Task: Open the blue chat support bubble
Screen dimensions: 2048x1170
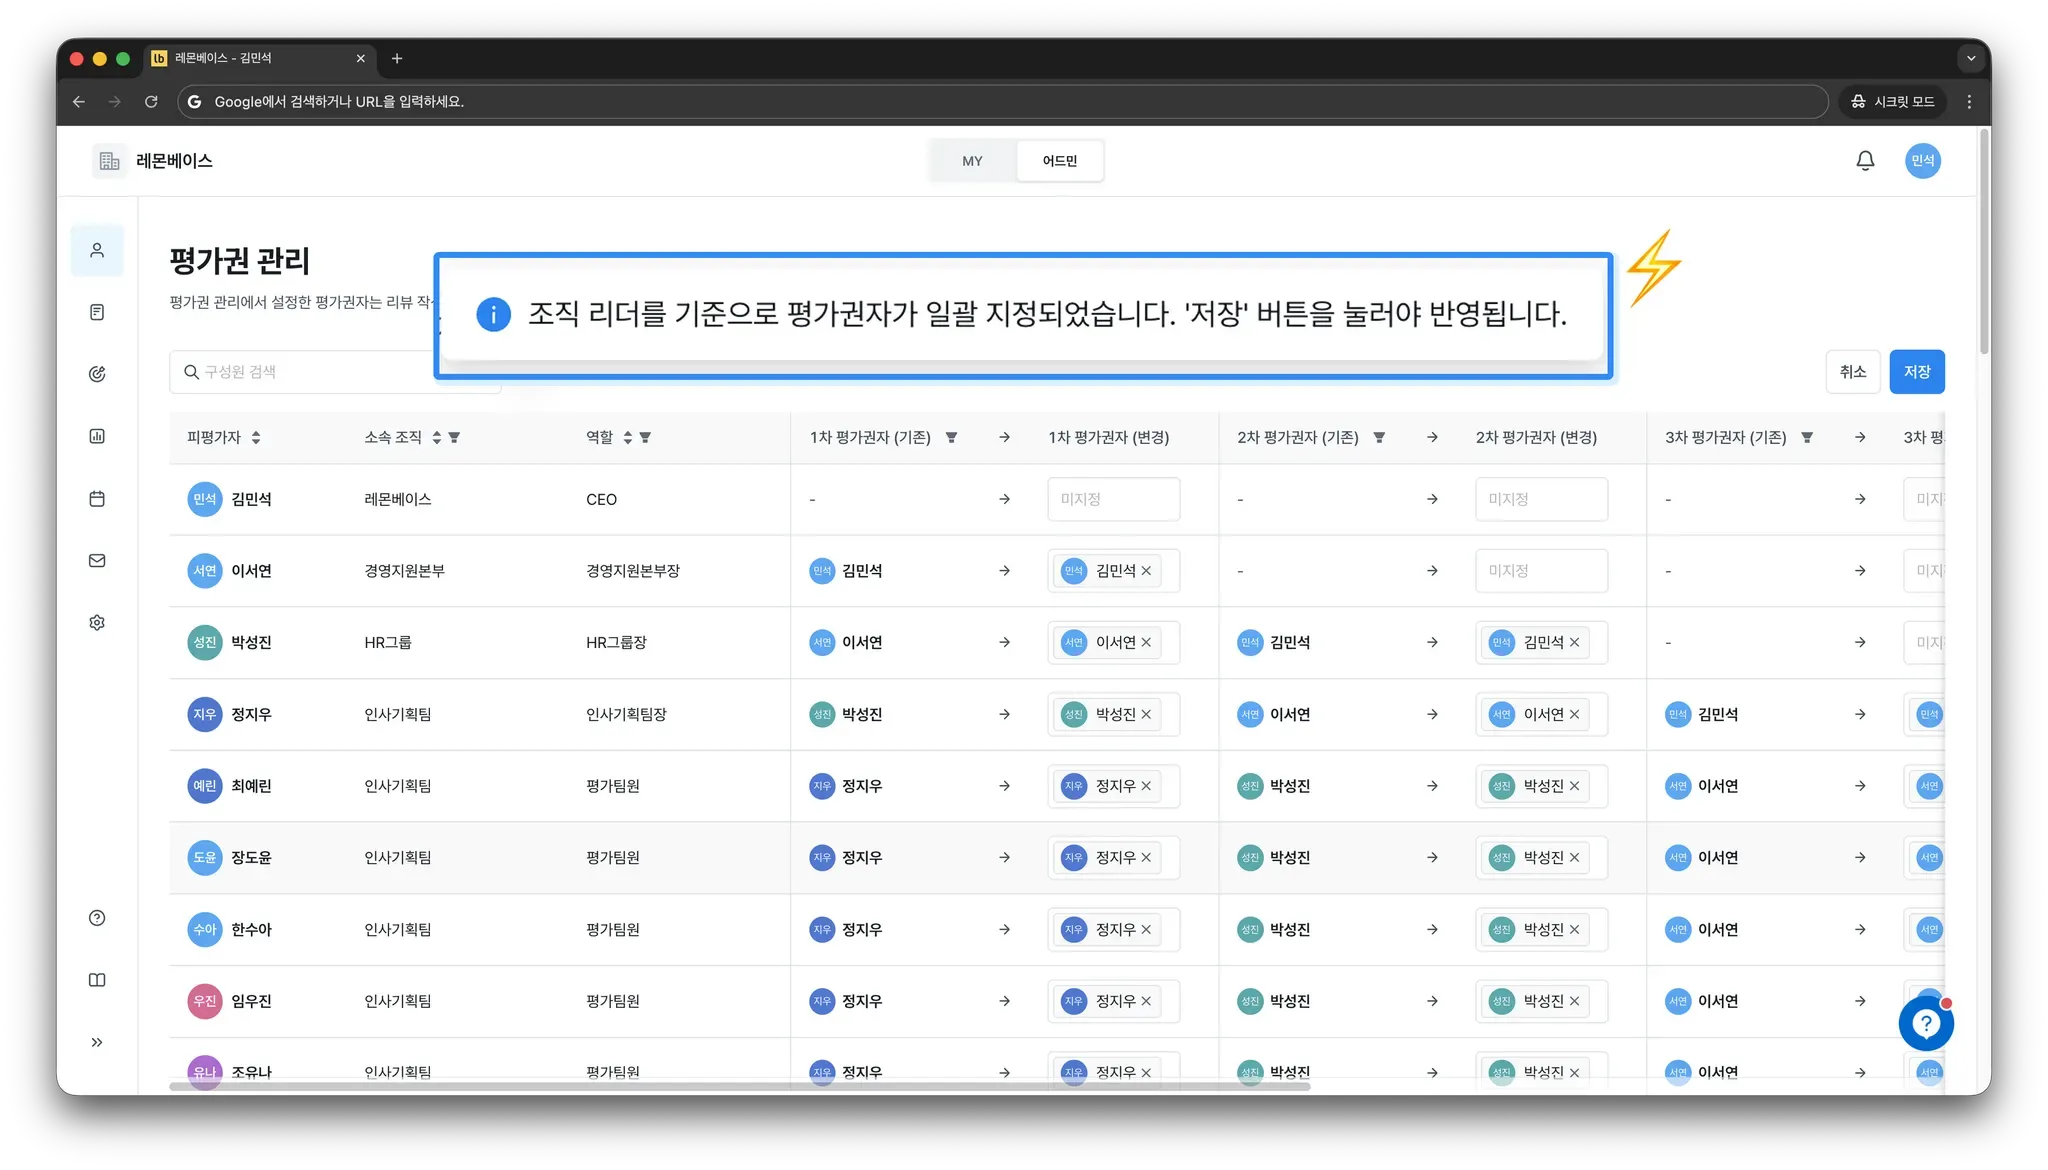Action: click(1926, 1023)
